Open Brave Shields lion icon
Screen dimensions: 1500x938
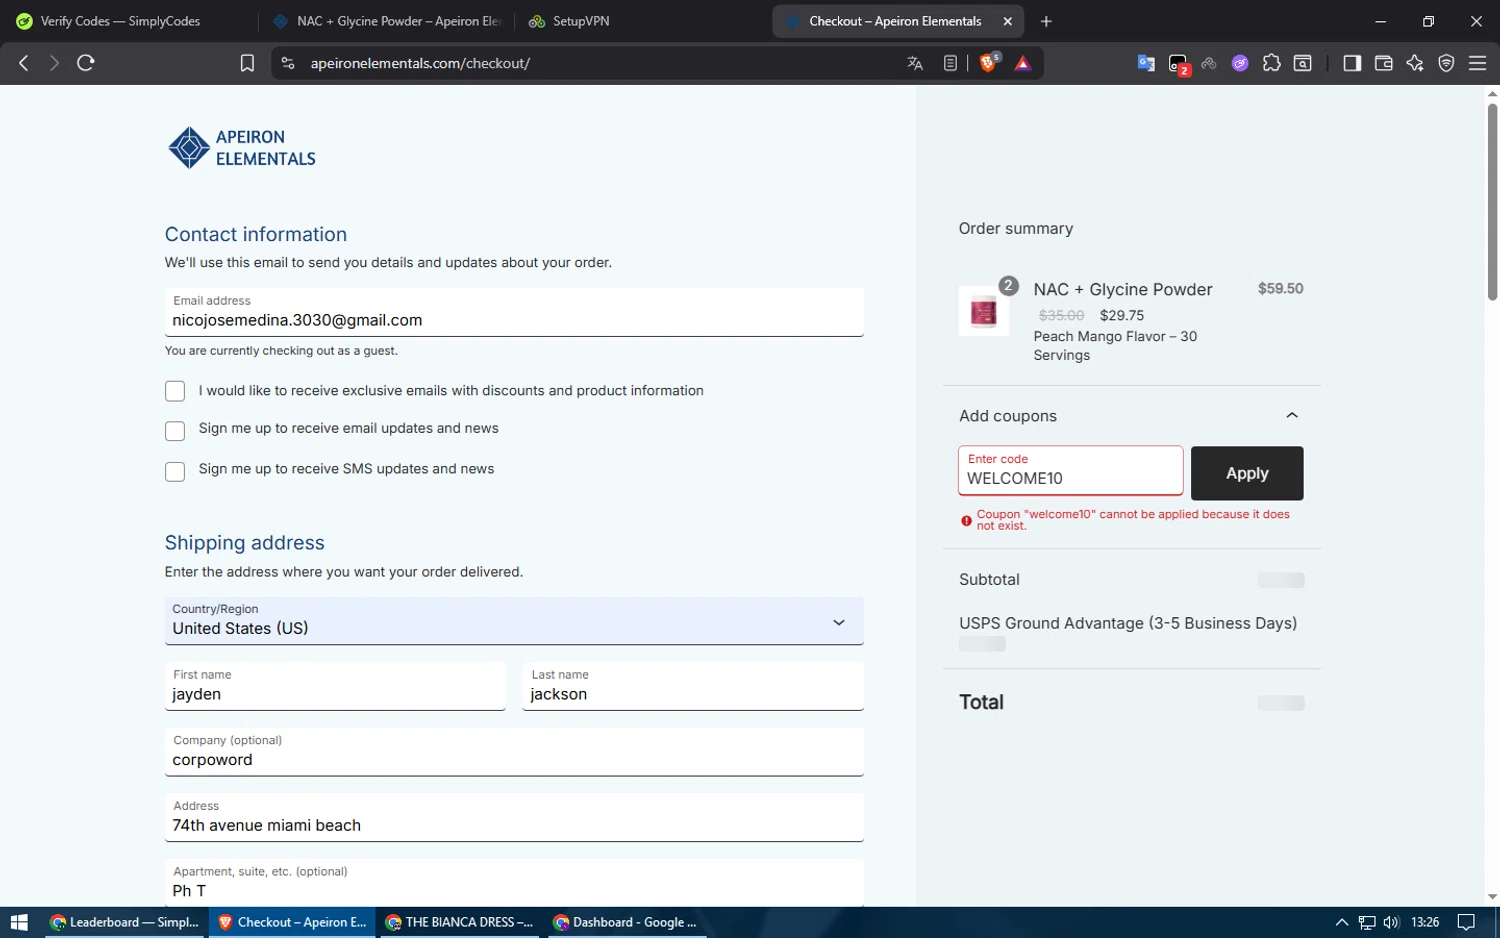click(x=989, y=63)
